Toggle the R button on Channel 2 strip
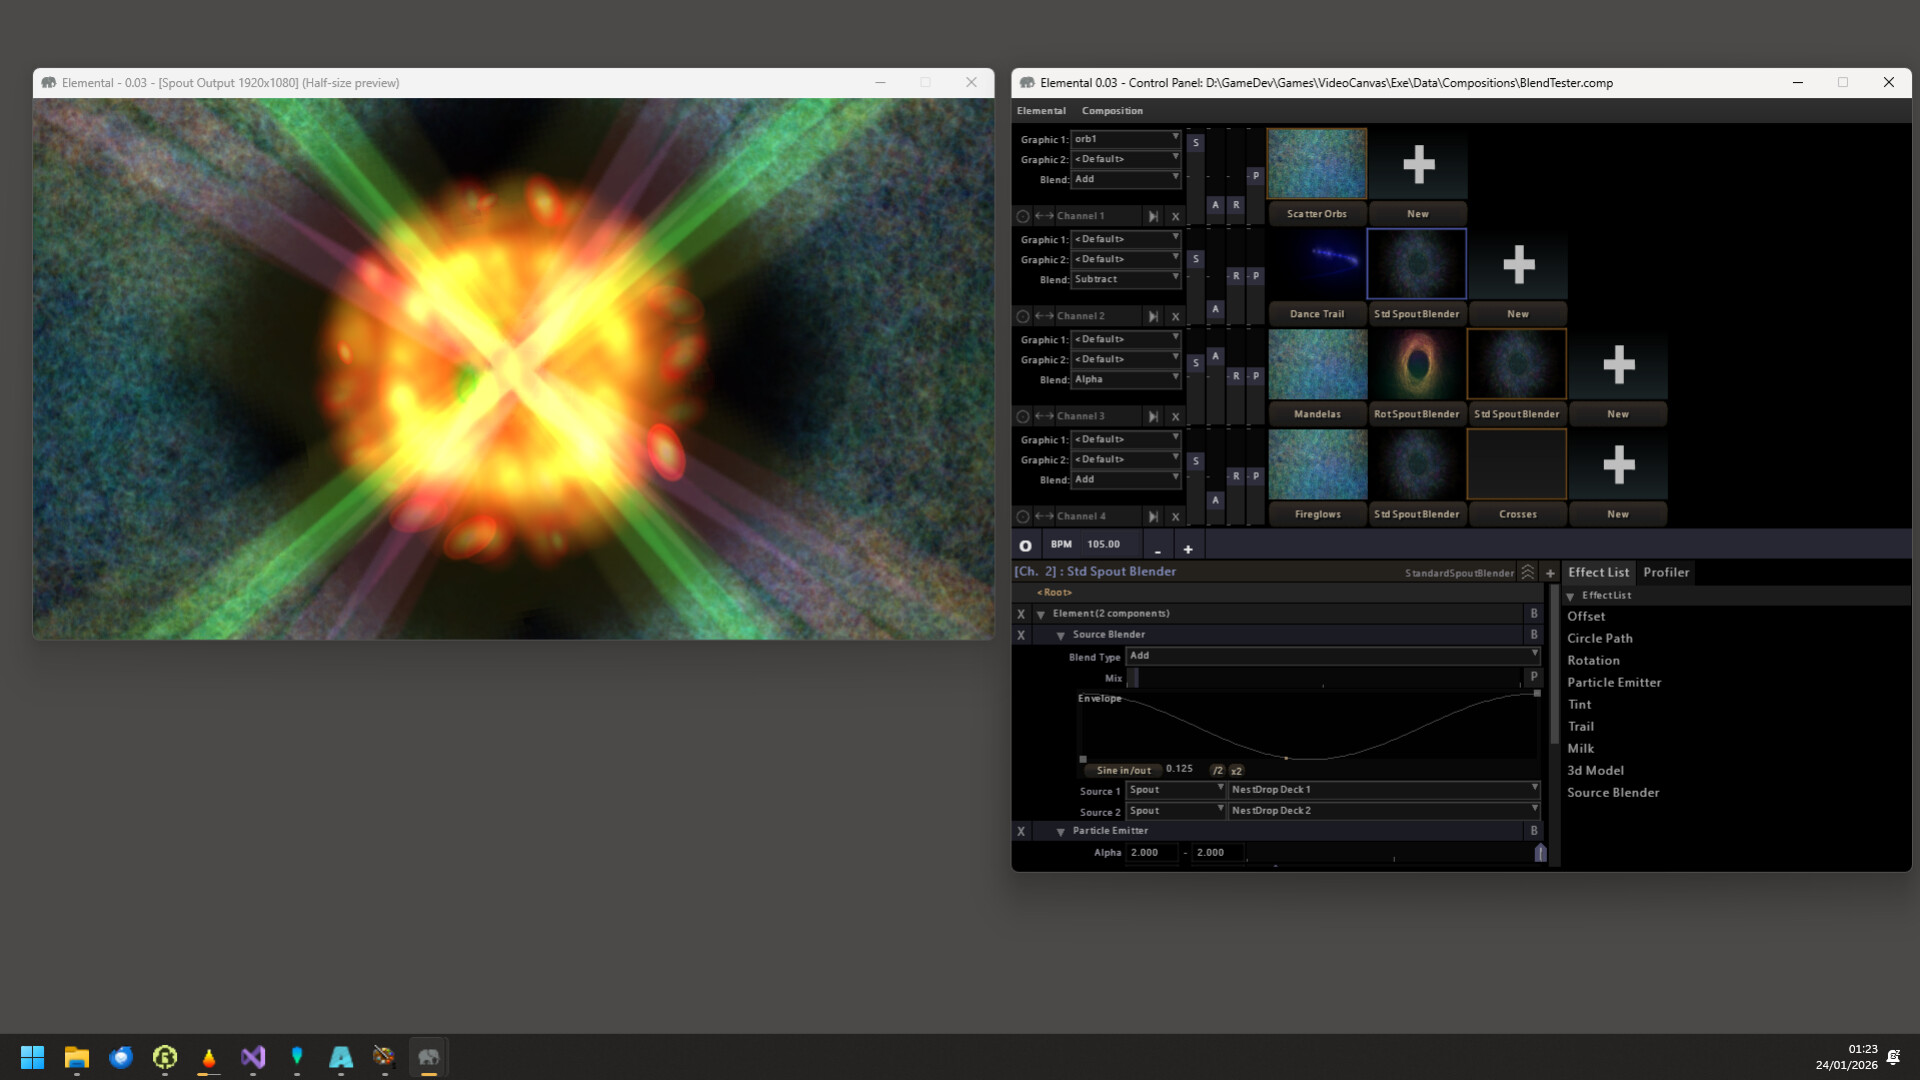The width and height of the screenshot is (1920, 1080). coord(1236,275)
